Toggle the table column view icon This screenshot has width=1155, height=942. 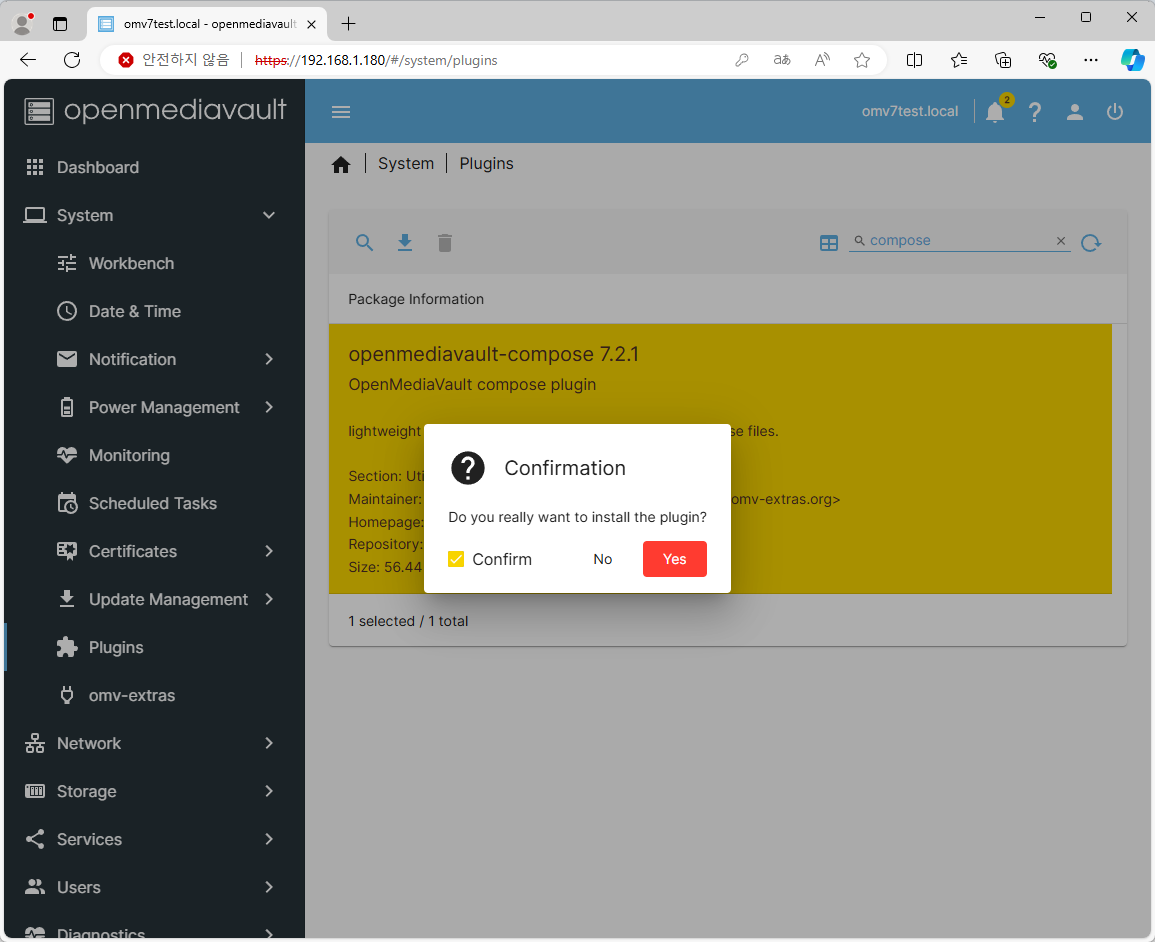pyautogui.click(x=829, y=243)
